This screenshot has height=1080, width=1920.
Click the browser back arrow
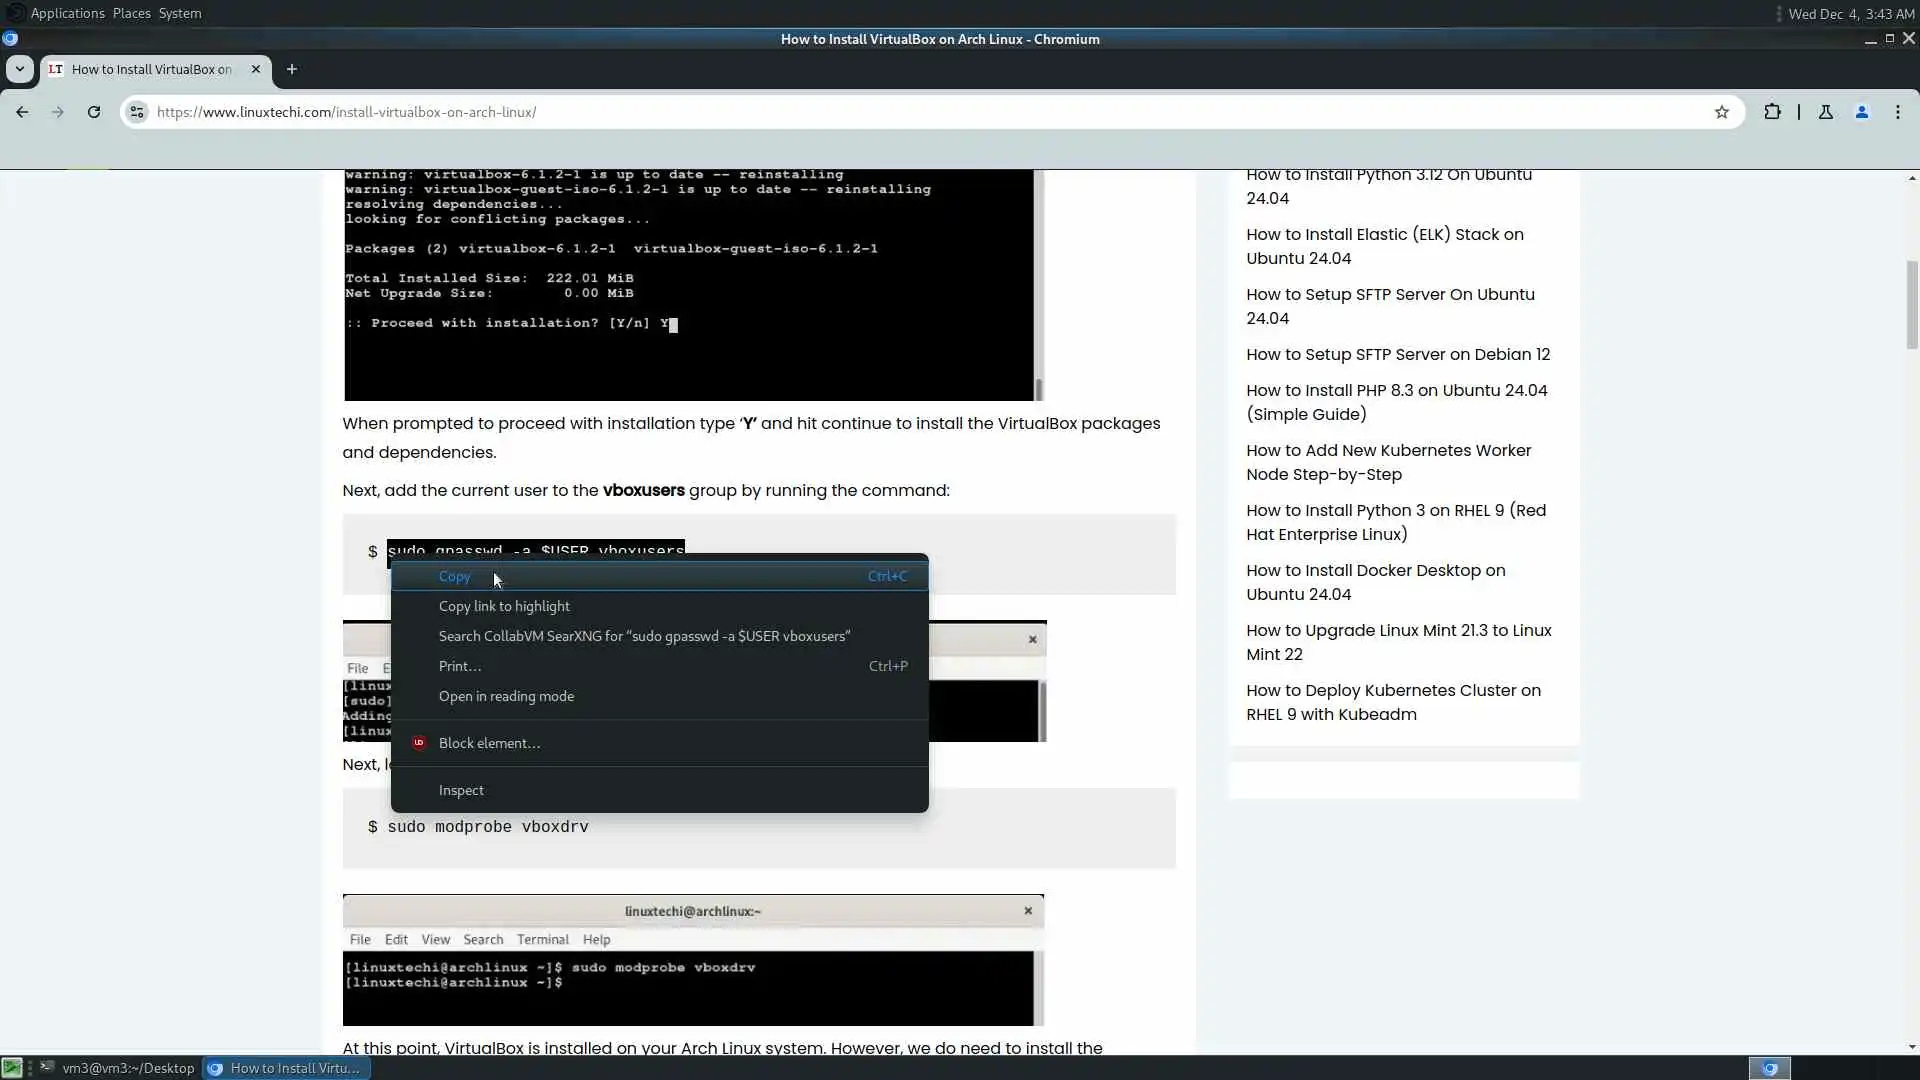(22, 112)
